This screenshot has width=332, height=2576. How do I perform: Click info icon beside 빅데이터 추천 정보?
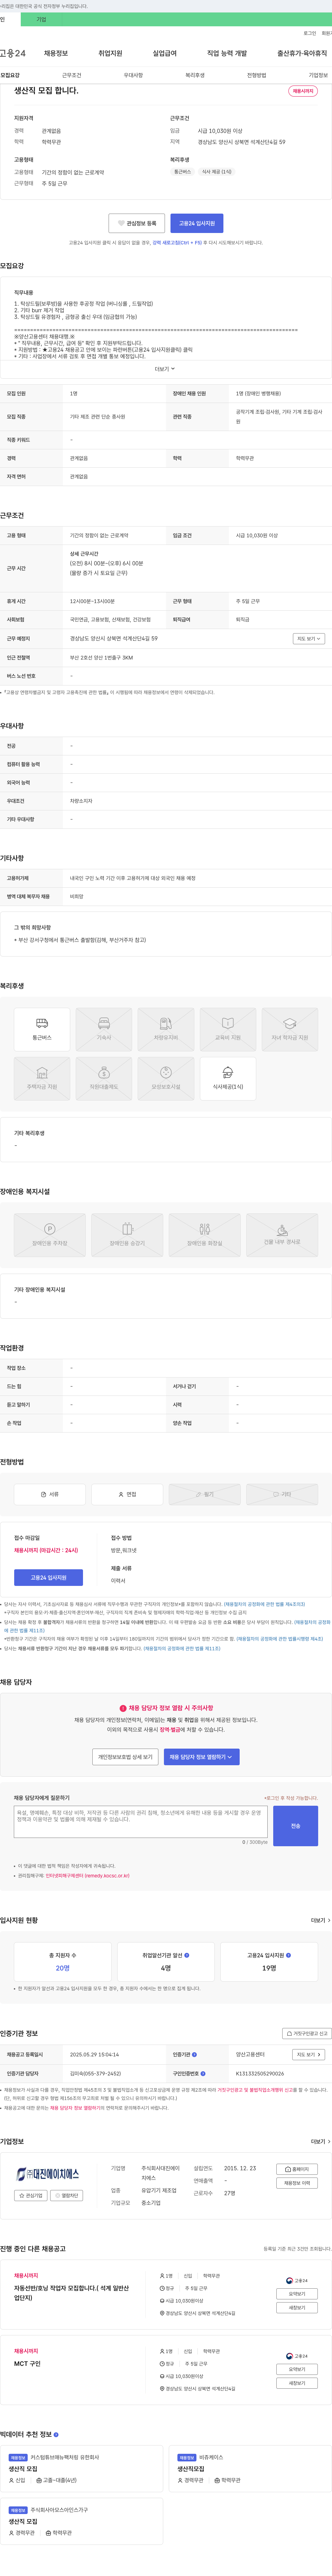click(x=56, y=2435)
